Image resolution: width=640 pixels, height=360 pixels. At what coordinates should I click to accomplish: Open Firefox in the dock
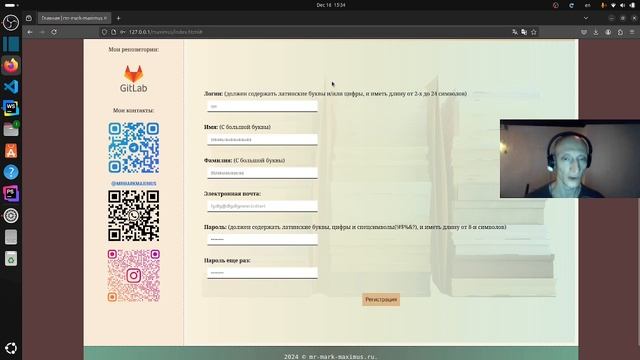[x=11, y=65]
